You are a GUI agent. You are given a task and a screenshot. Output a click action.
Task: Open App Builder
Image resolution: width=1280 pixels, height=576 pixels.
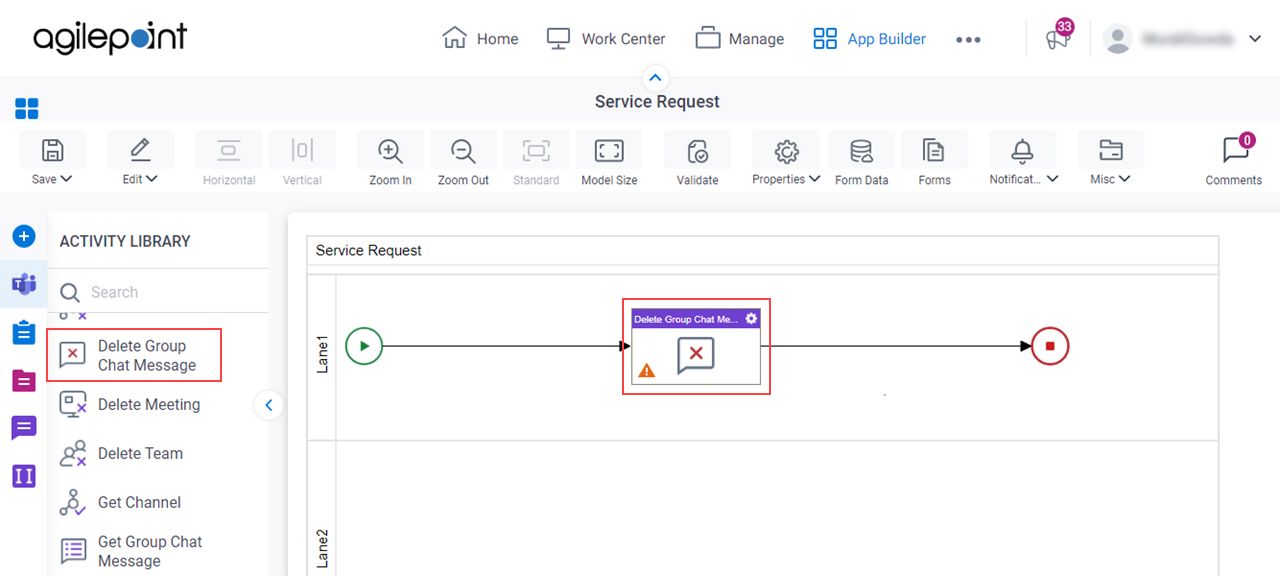869,38
